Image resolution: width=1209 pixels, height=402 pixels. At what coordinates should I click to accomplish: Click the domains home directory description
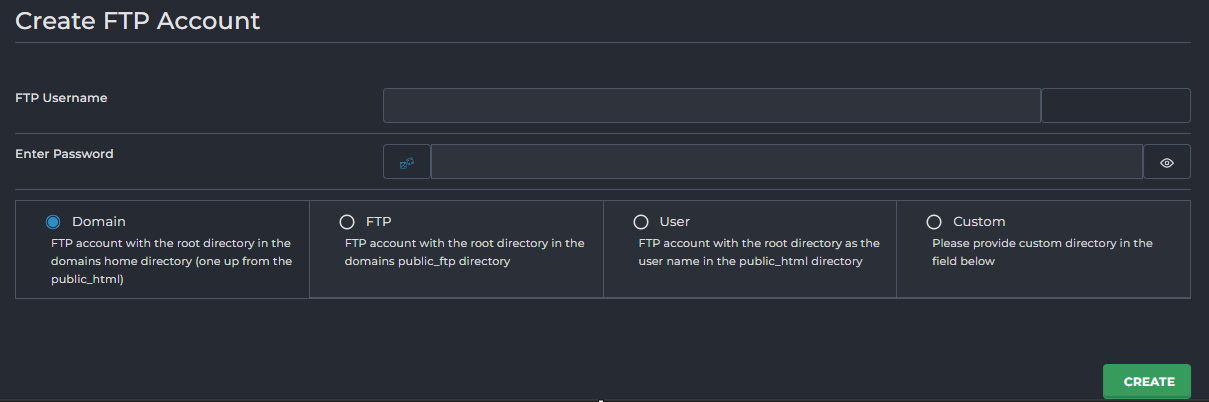171,261
